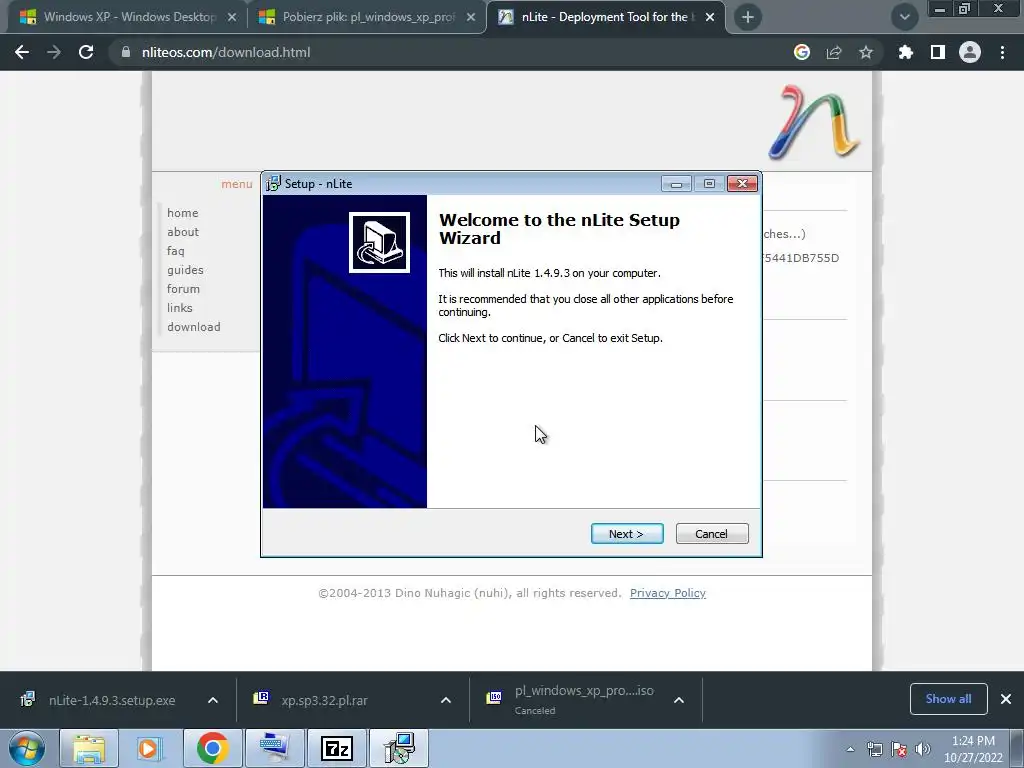Open Chrome profile avatar

coord(970,52)
